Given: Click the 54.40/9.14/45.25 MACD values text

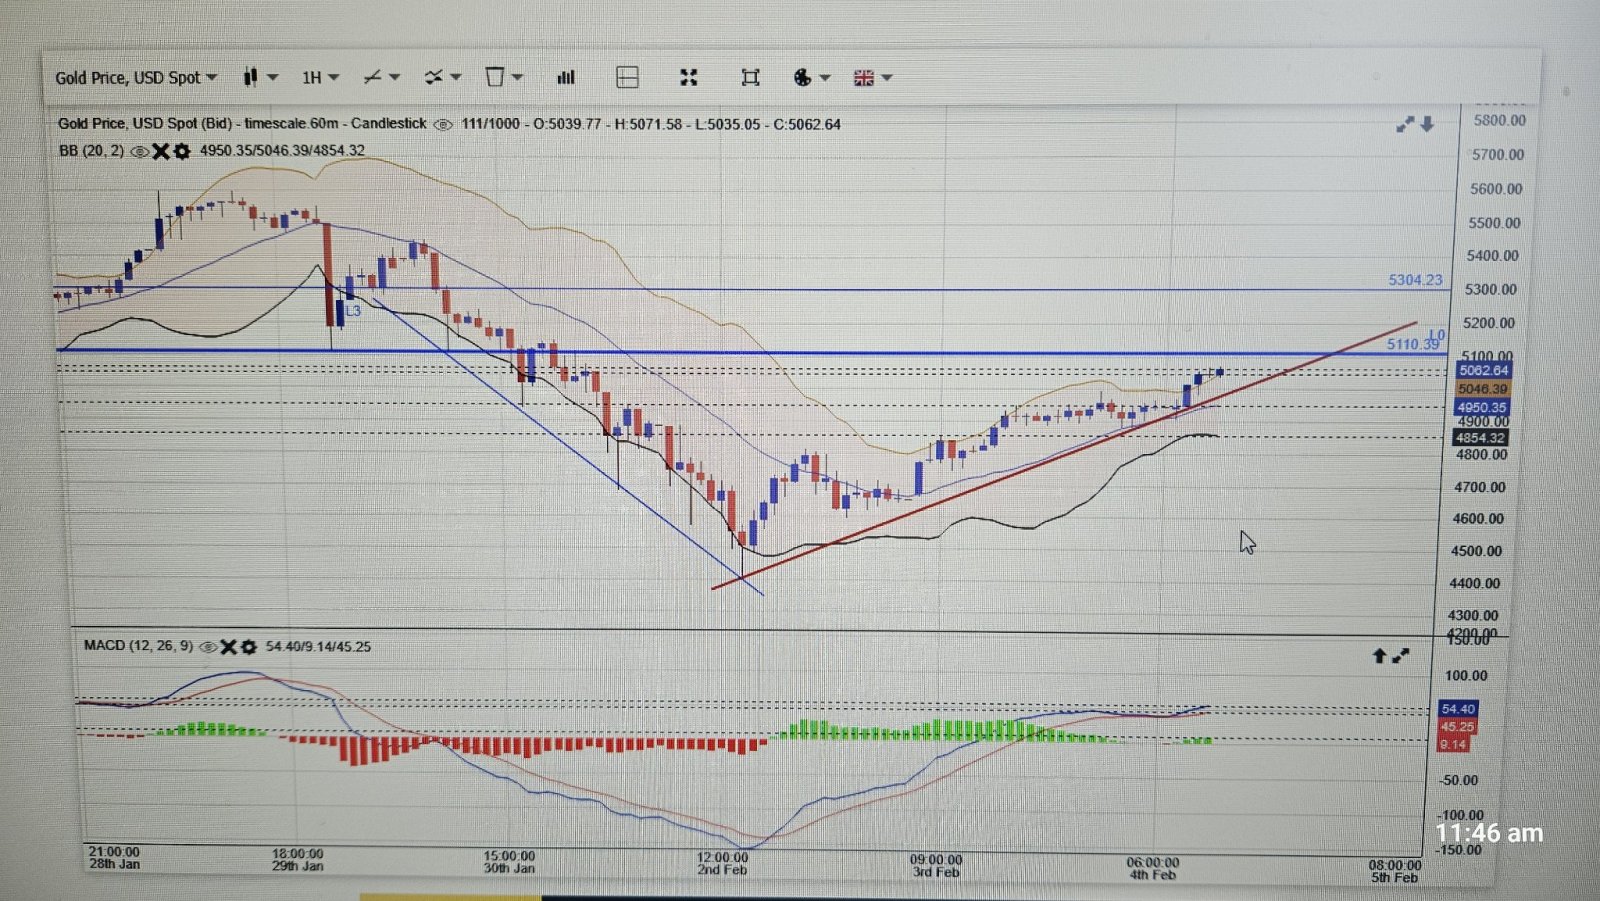Looking at the screenshot, I should pyautogui.click(x=318, y=647).
